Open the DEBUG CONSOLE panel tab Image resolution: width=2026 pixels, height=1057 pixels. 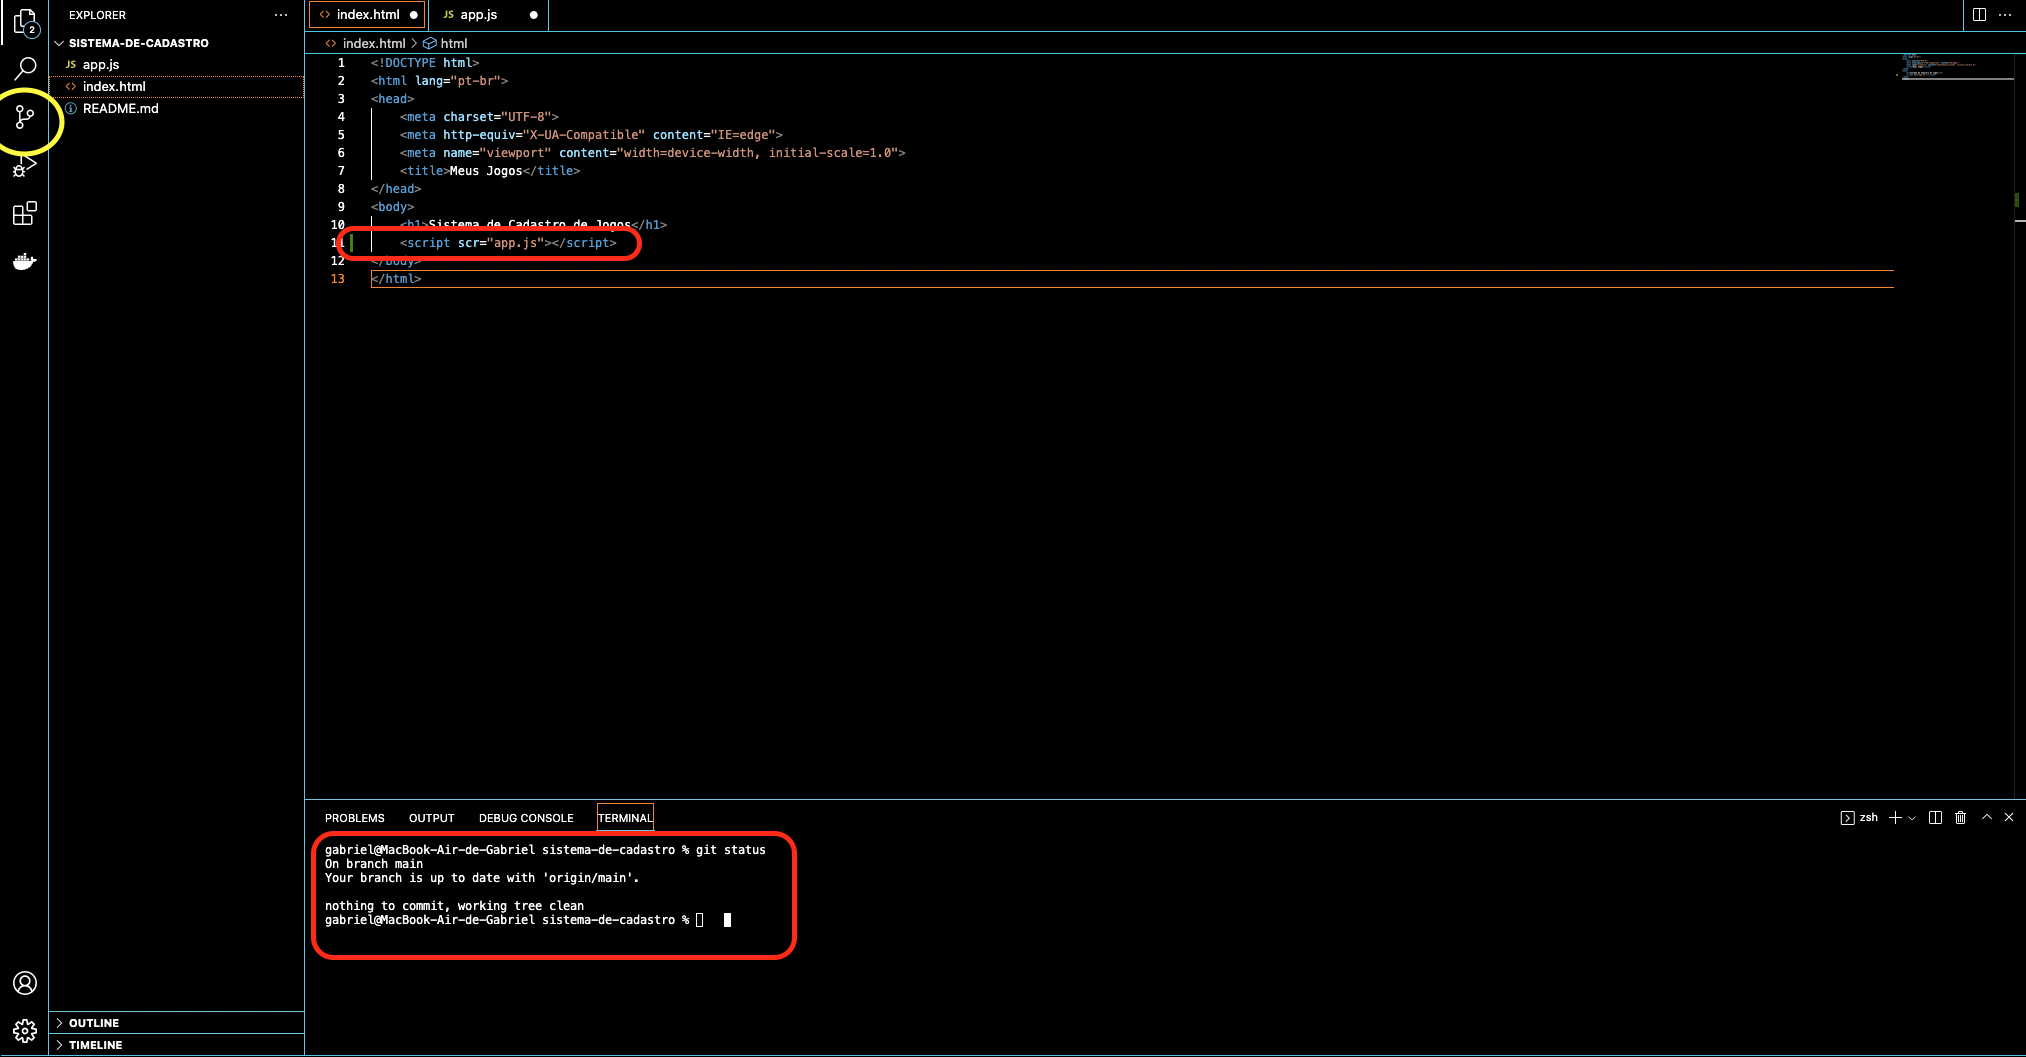526,818
